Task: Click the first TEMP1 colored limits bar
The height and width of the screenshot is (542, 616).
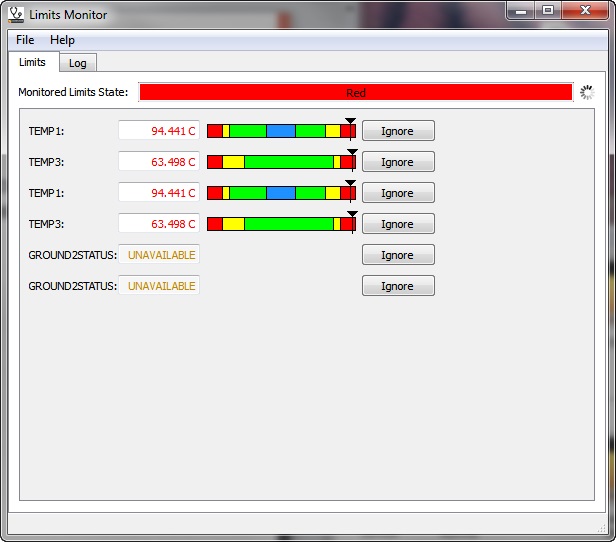Action: pyautogui.click(x=281, y=130)
